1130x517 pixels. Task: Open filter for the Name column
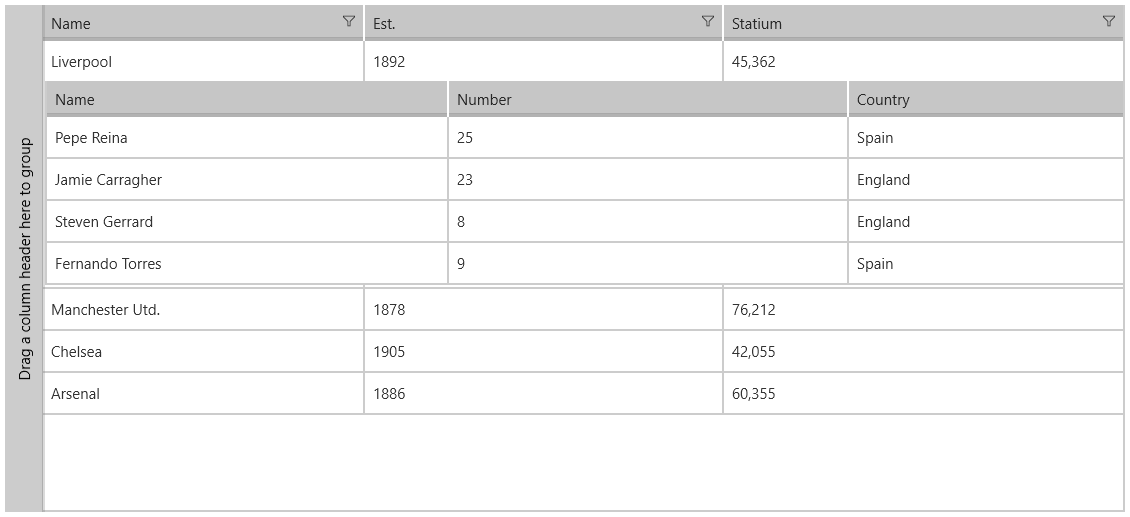point(349,22)
